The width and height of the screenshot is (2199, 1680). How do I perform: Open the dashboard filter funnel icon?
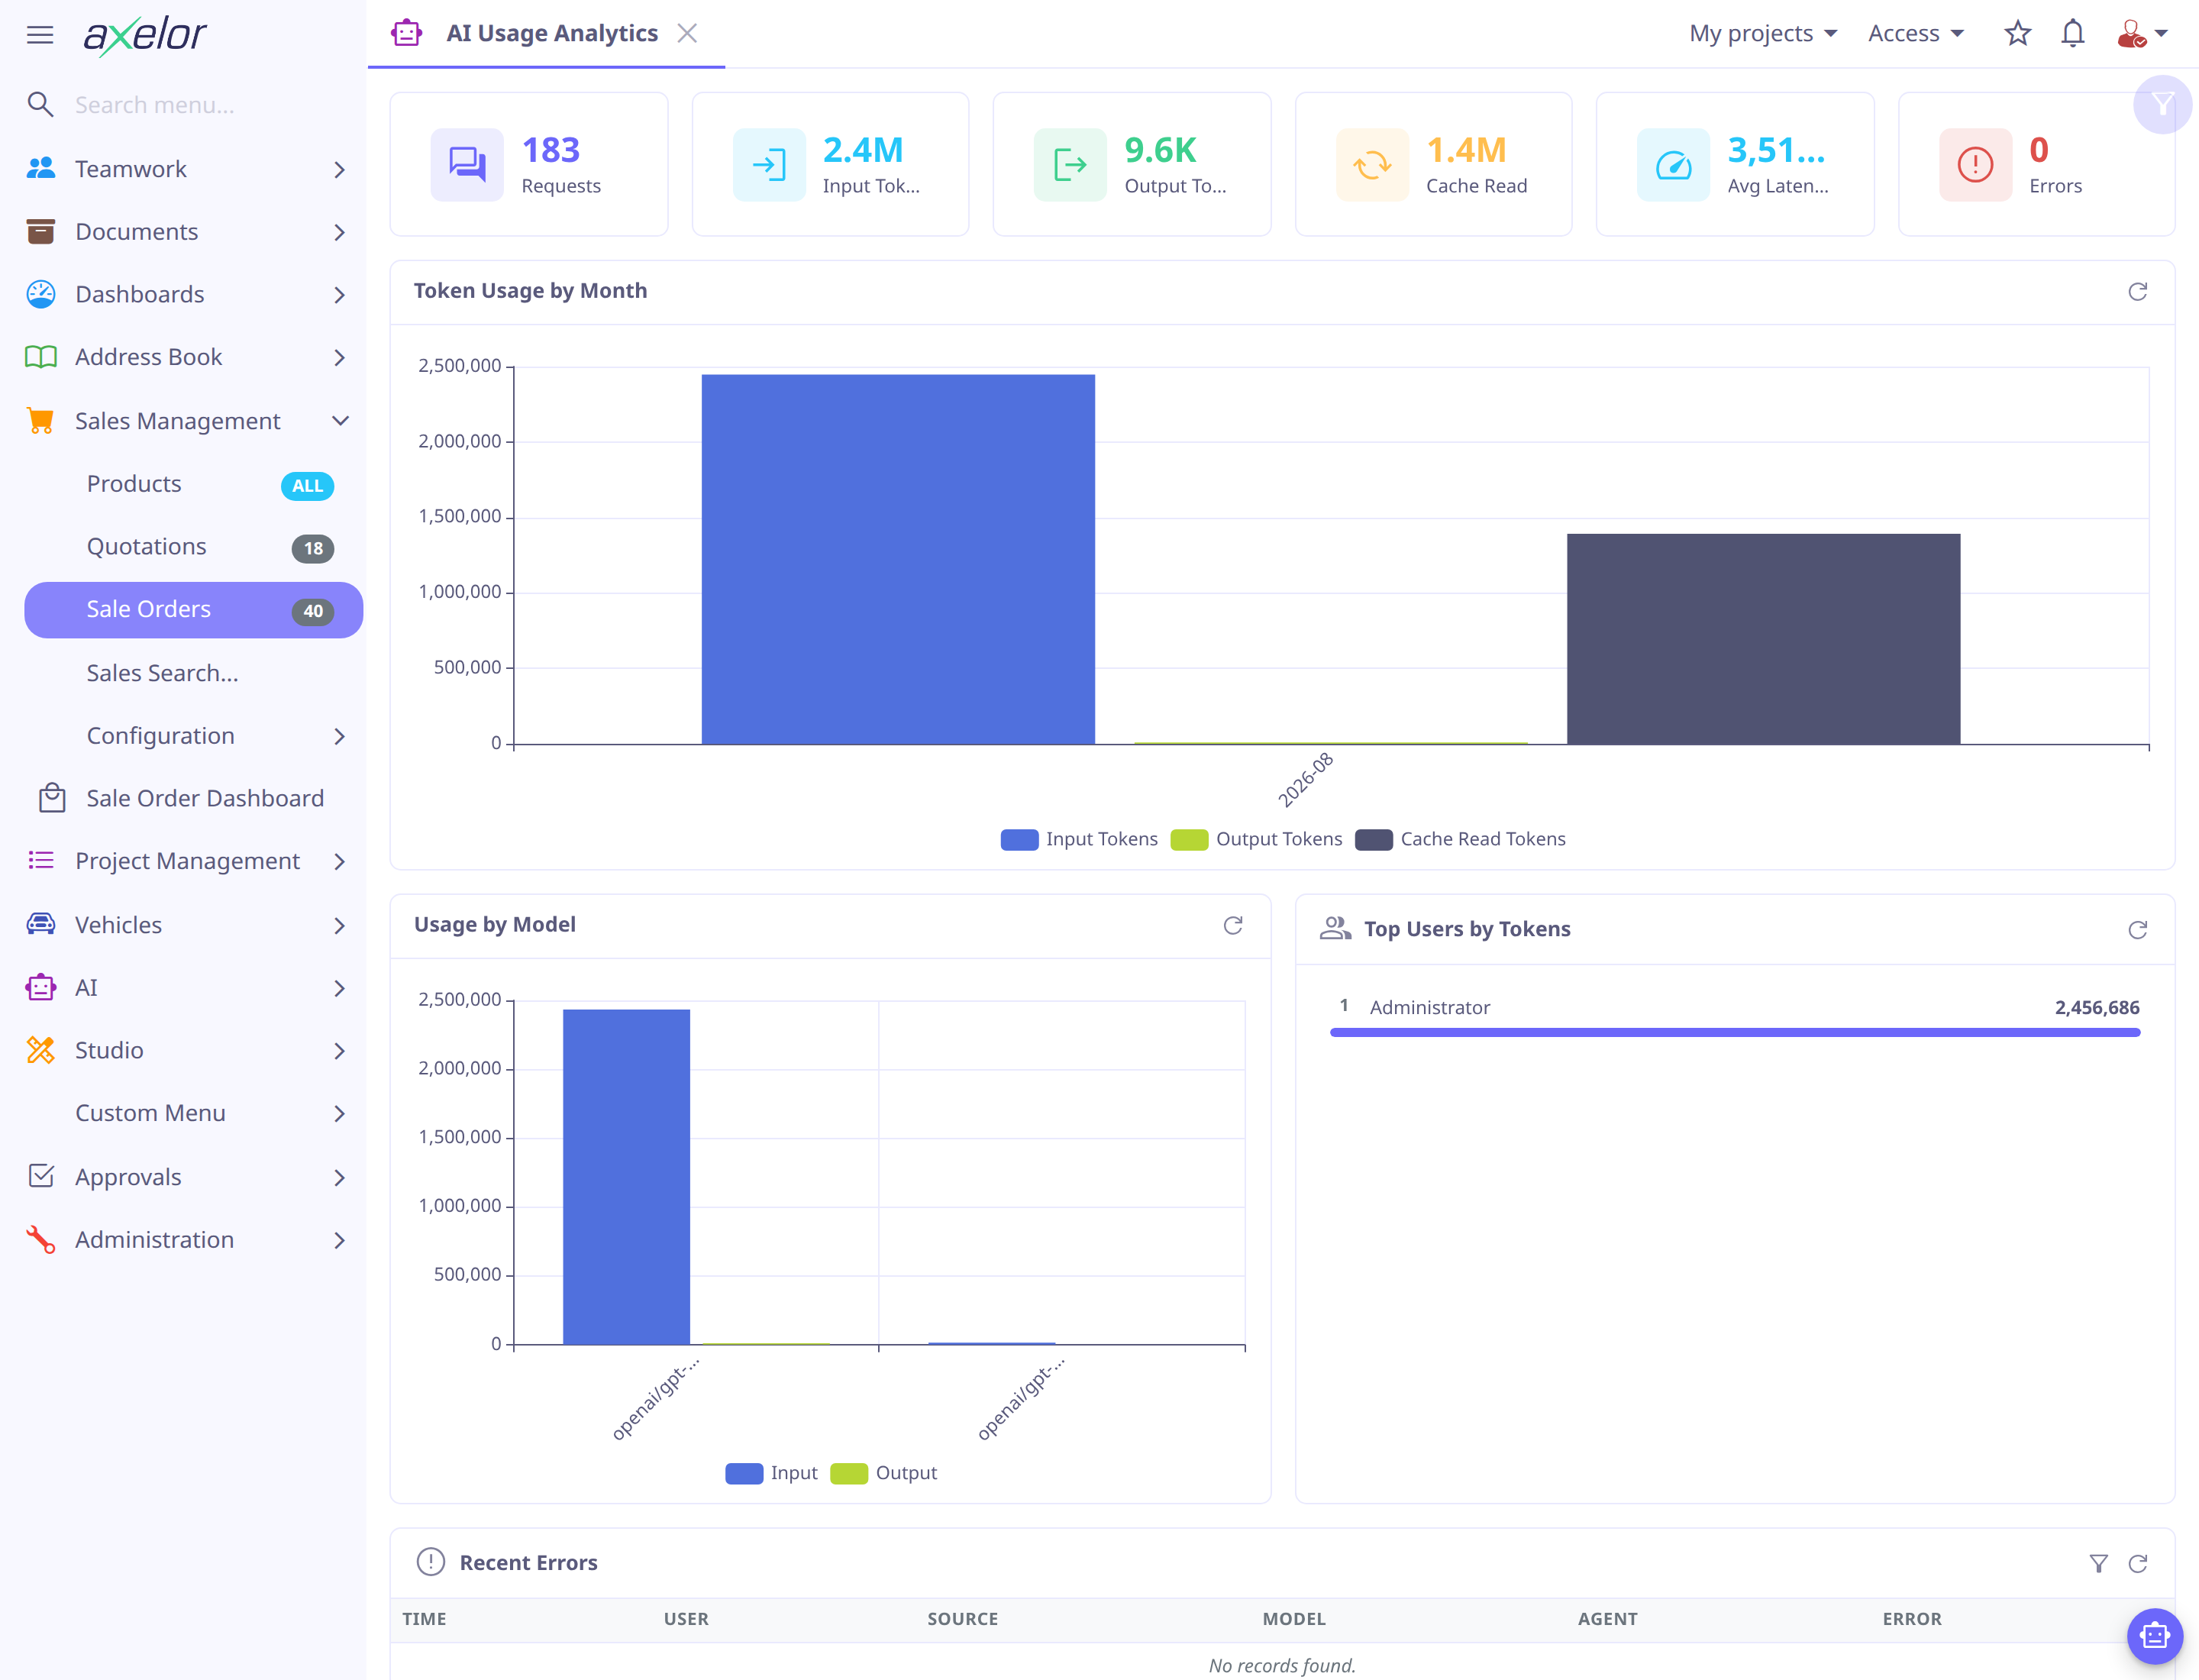pos(2162,104)
